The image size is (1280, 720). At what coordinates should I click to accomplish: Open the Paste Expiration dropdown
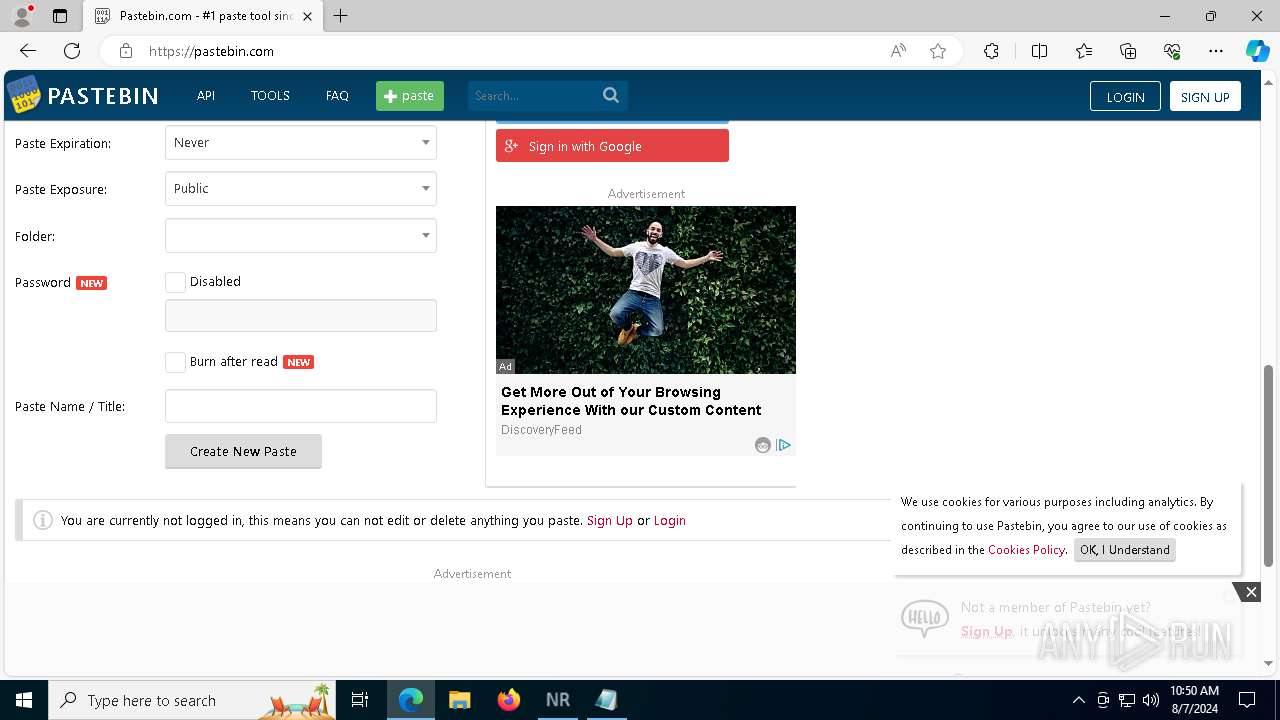point(301,143)
